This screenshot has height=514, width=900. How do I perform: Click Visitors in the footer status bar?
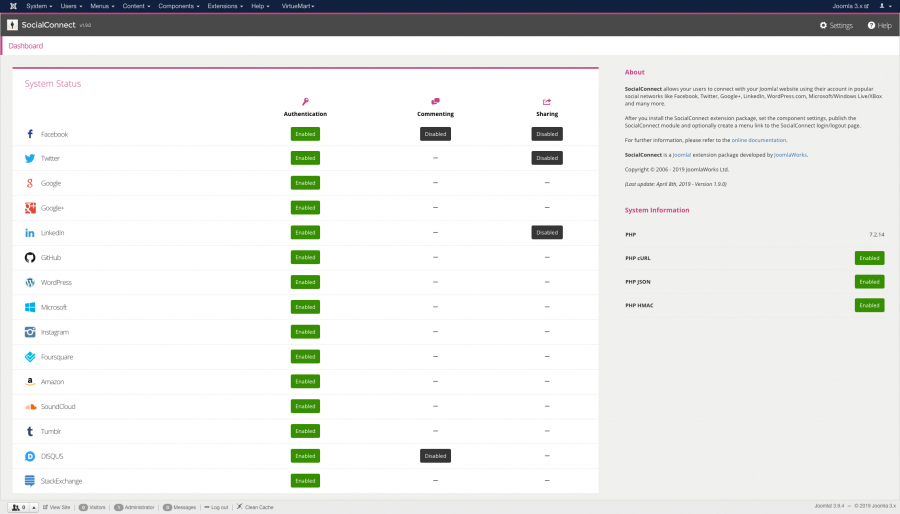coord(92,507)
